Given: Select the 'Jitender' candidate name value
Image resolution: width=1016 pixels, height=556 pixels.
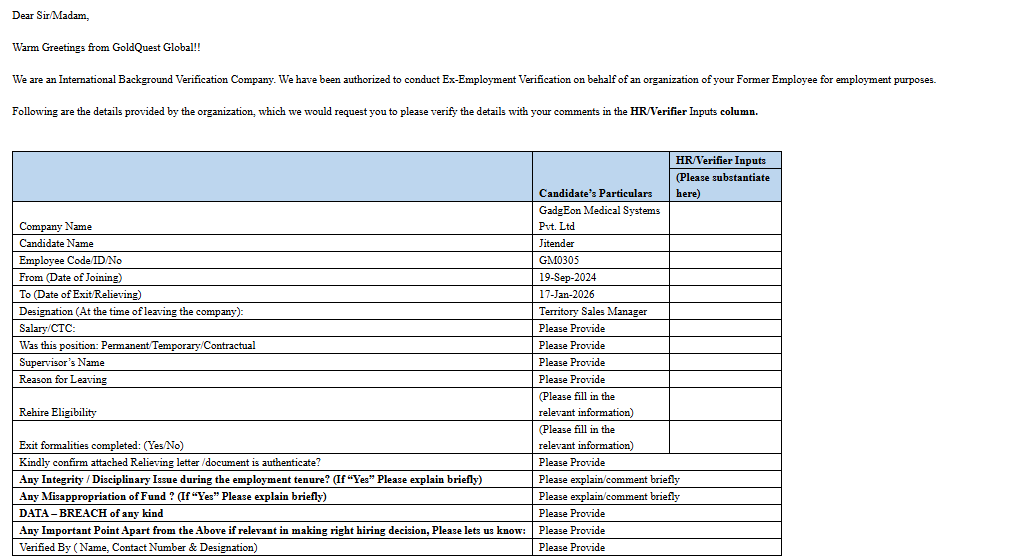Looking at the screenshot, I should click(557, 243).
